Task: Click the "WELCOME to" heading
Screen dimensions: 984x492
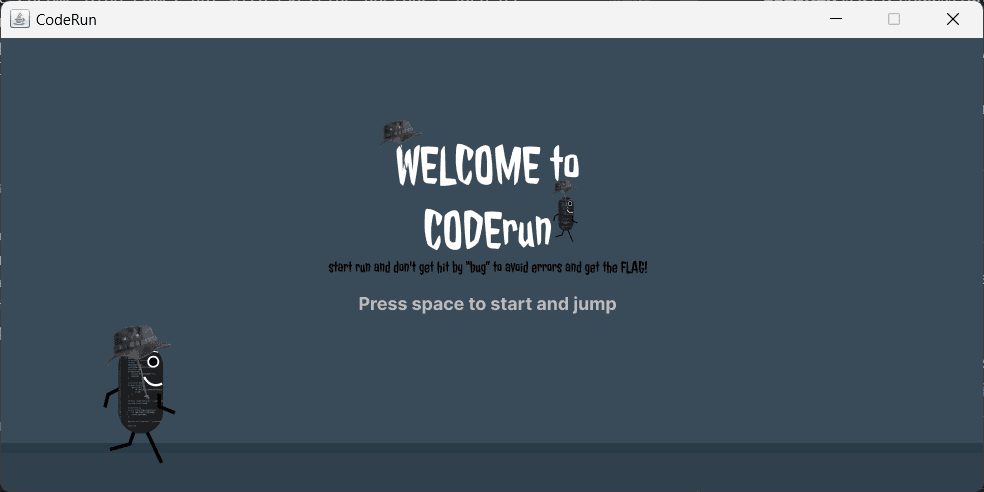Action: pyautogui.click(x=488, y=166)
